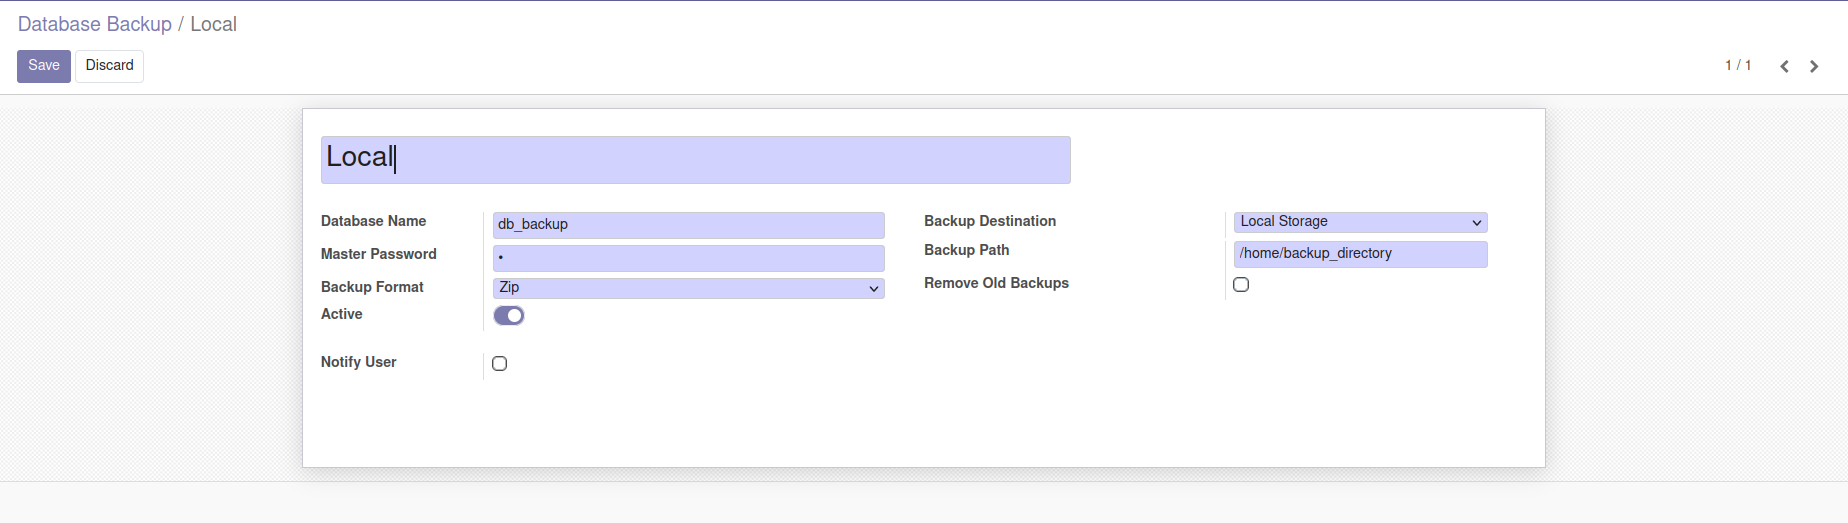Click the Save button
The height and width of the screenshot is (523, 1848).
(44, 66)
